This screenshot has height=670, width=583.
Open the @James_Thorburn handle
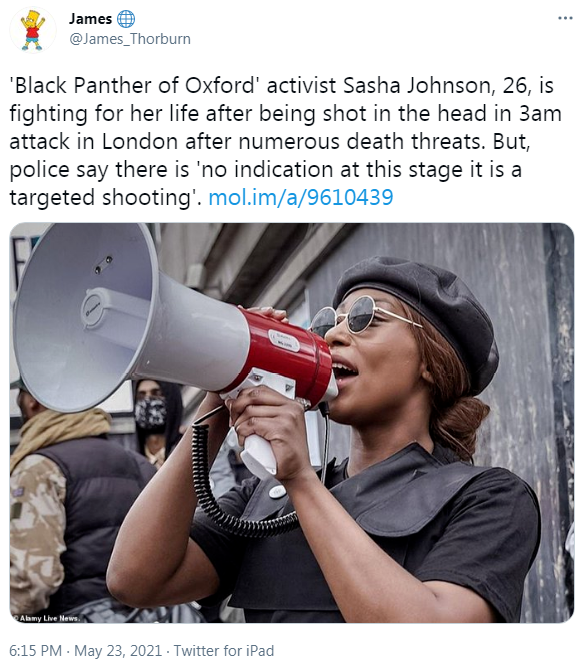pyautogui.click(x=130, y=39)
